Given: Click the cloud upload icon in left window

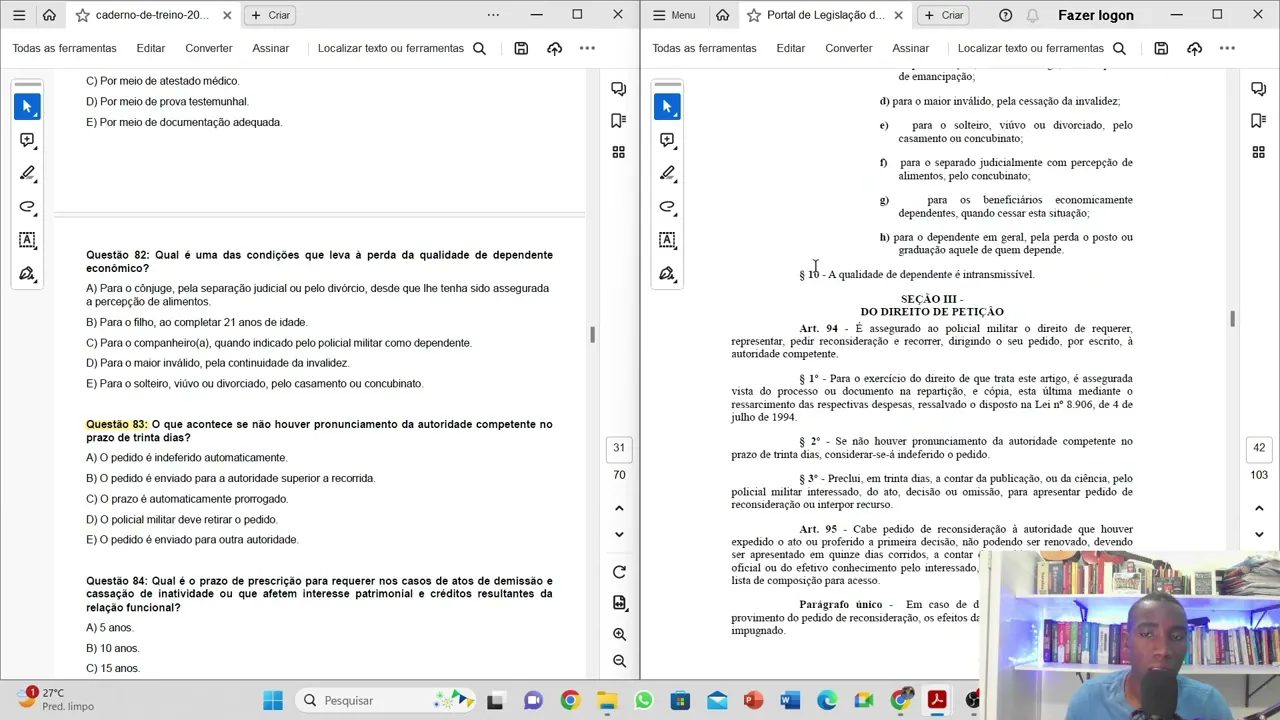Looking at the screenshot, I should [554, 48].
